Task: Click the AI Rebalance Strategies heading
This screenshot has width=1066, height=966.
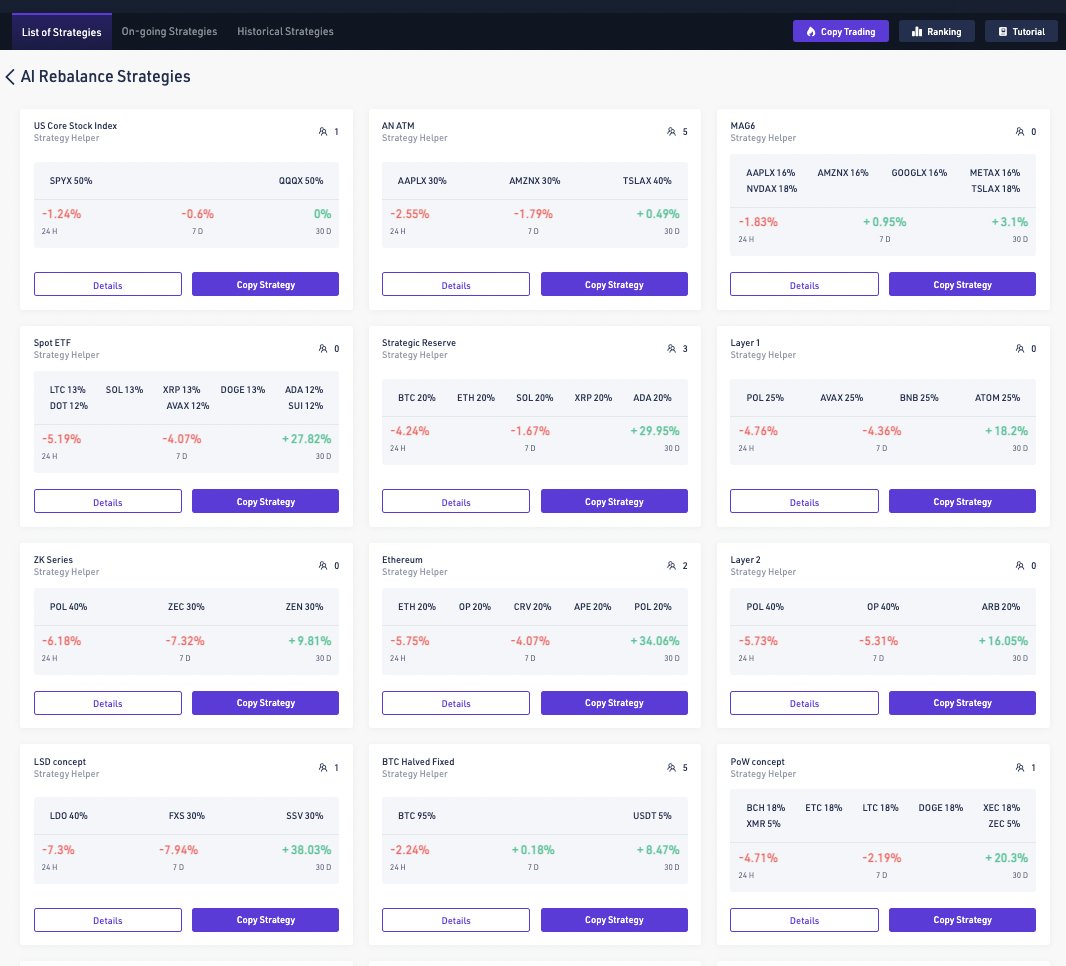Action: point(105,76)
